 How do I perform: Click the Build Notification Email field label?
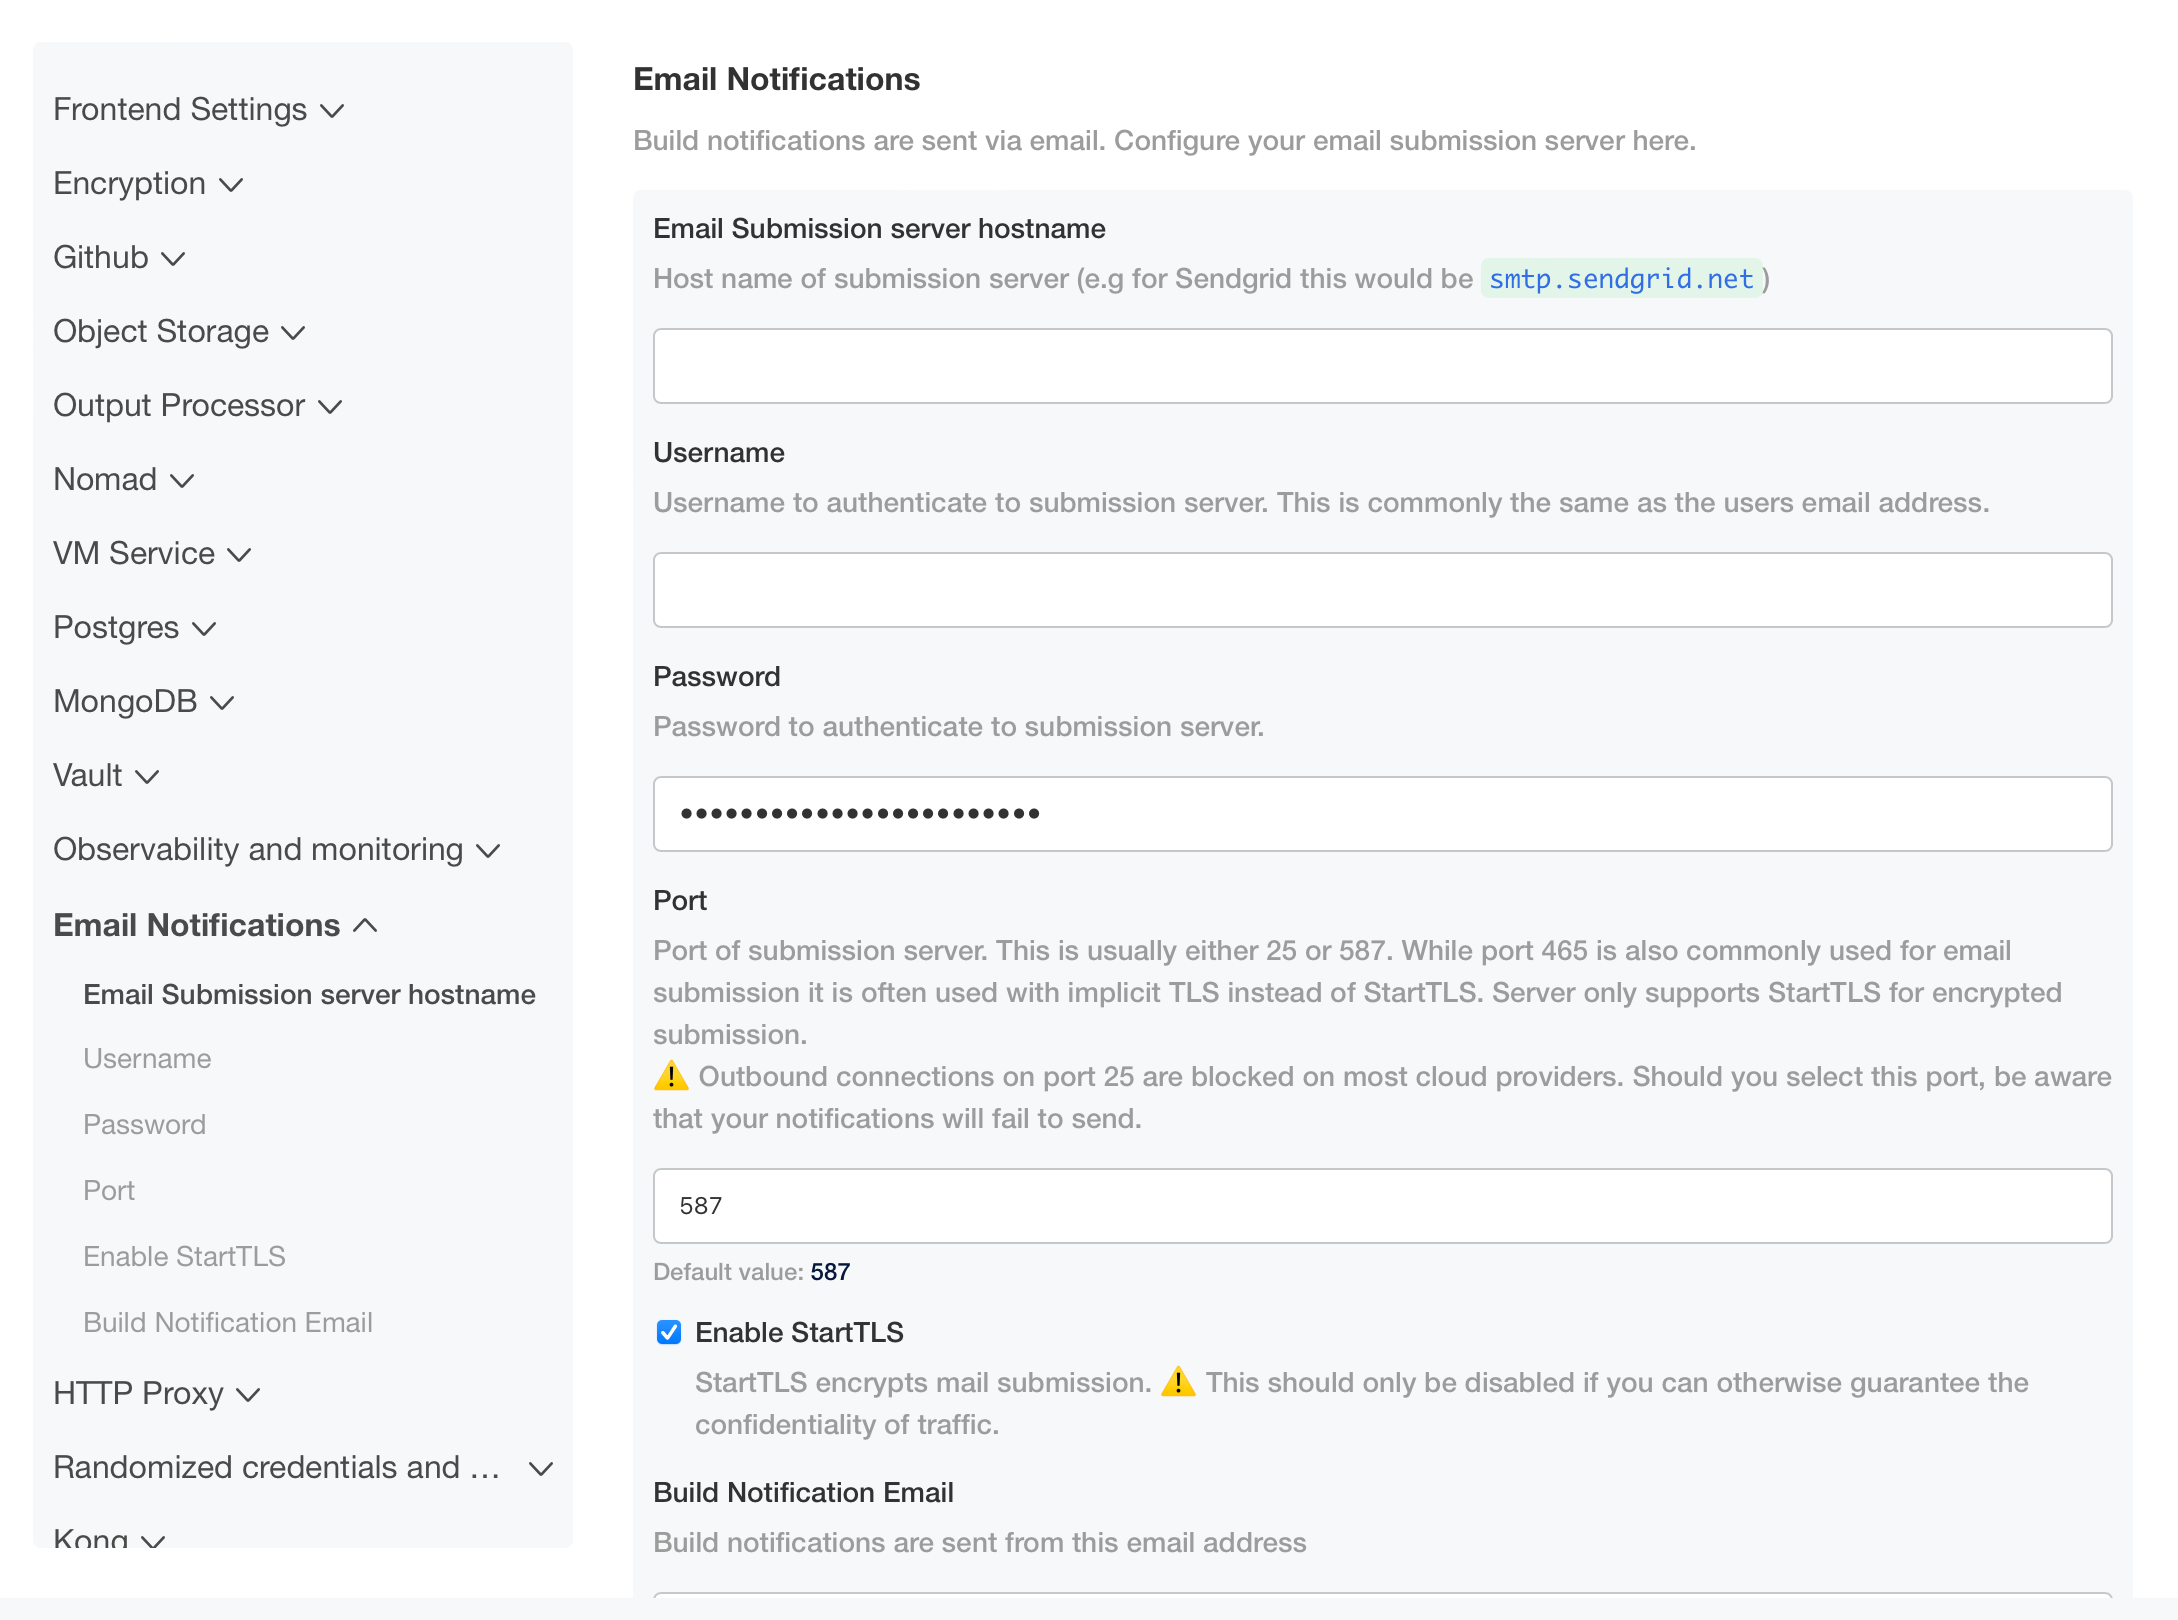[x=804, y=1492]
